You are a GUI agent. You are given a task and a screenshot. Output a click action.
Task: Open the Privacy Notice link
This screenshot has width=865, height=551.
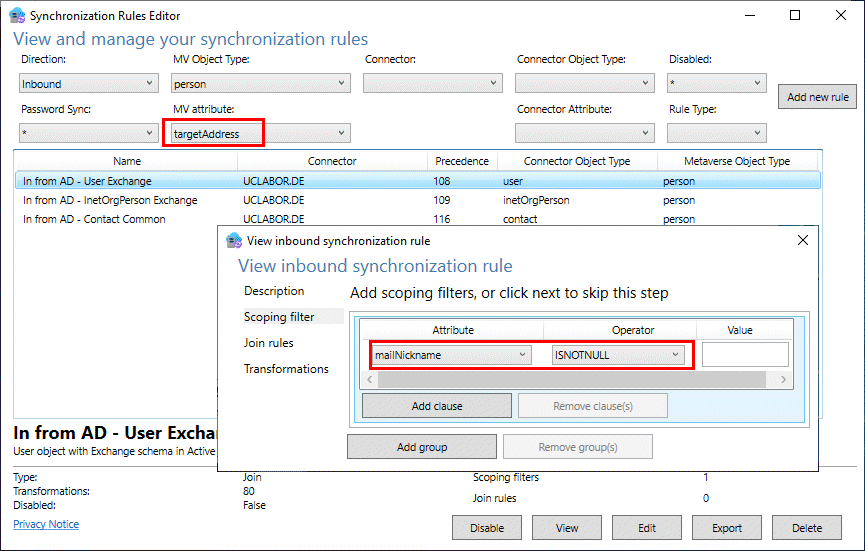(x=46, y=524)
